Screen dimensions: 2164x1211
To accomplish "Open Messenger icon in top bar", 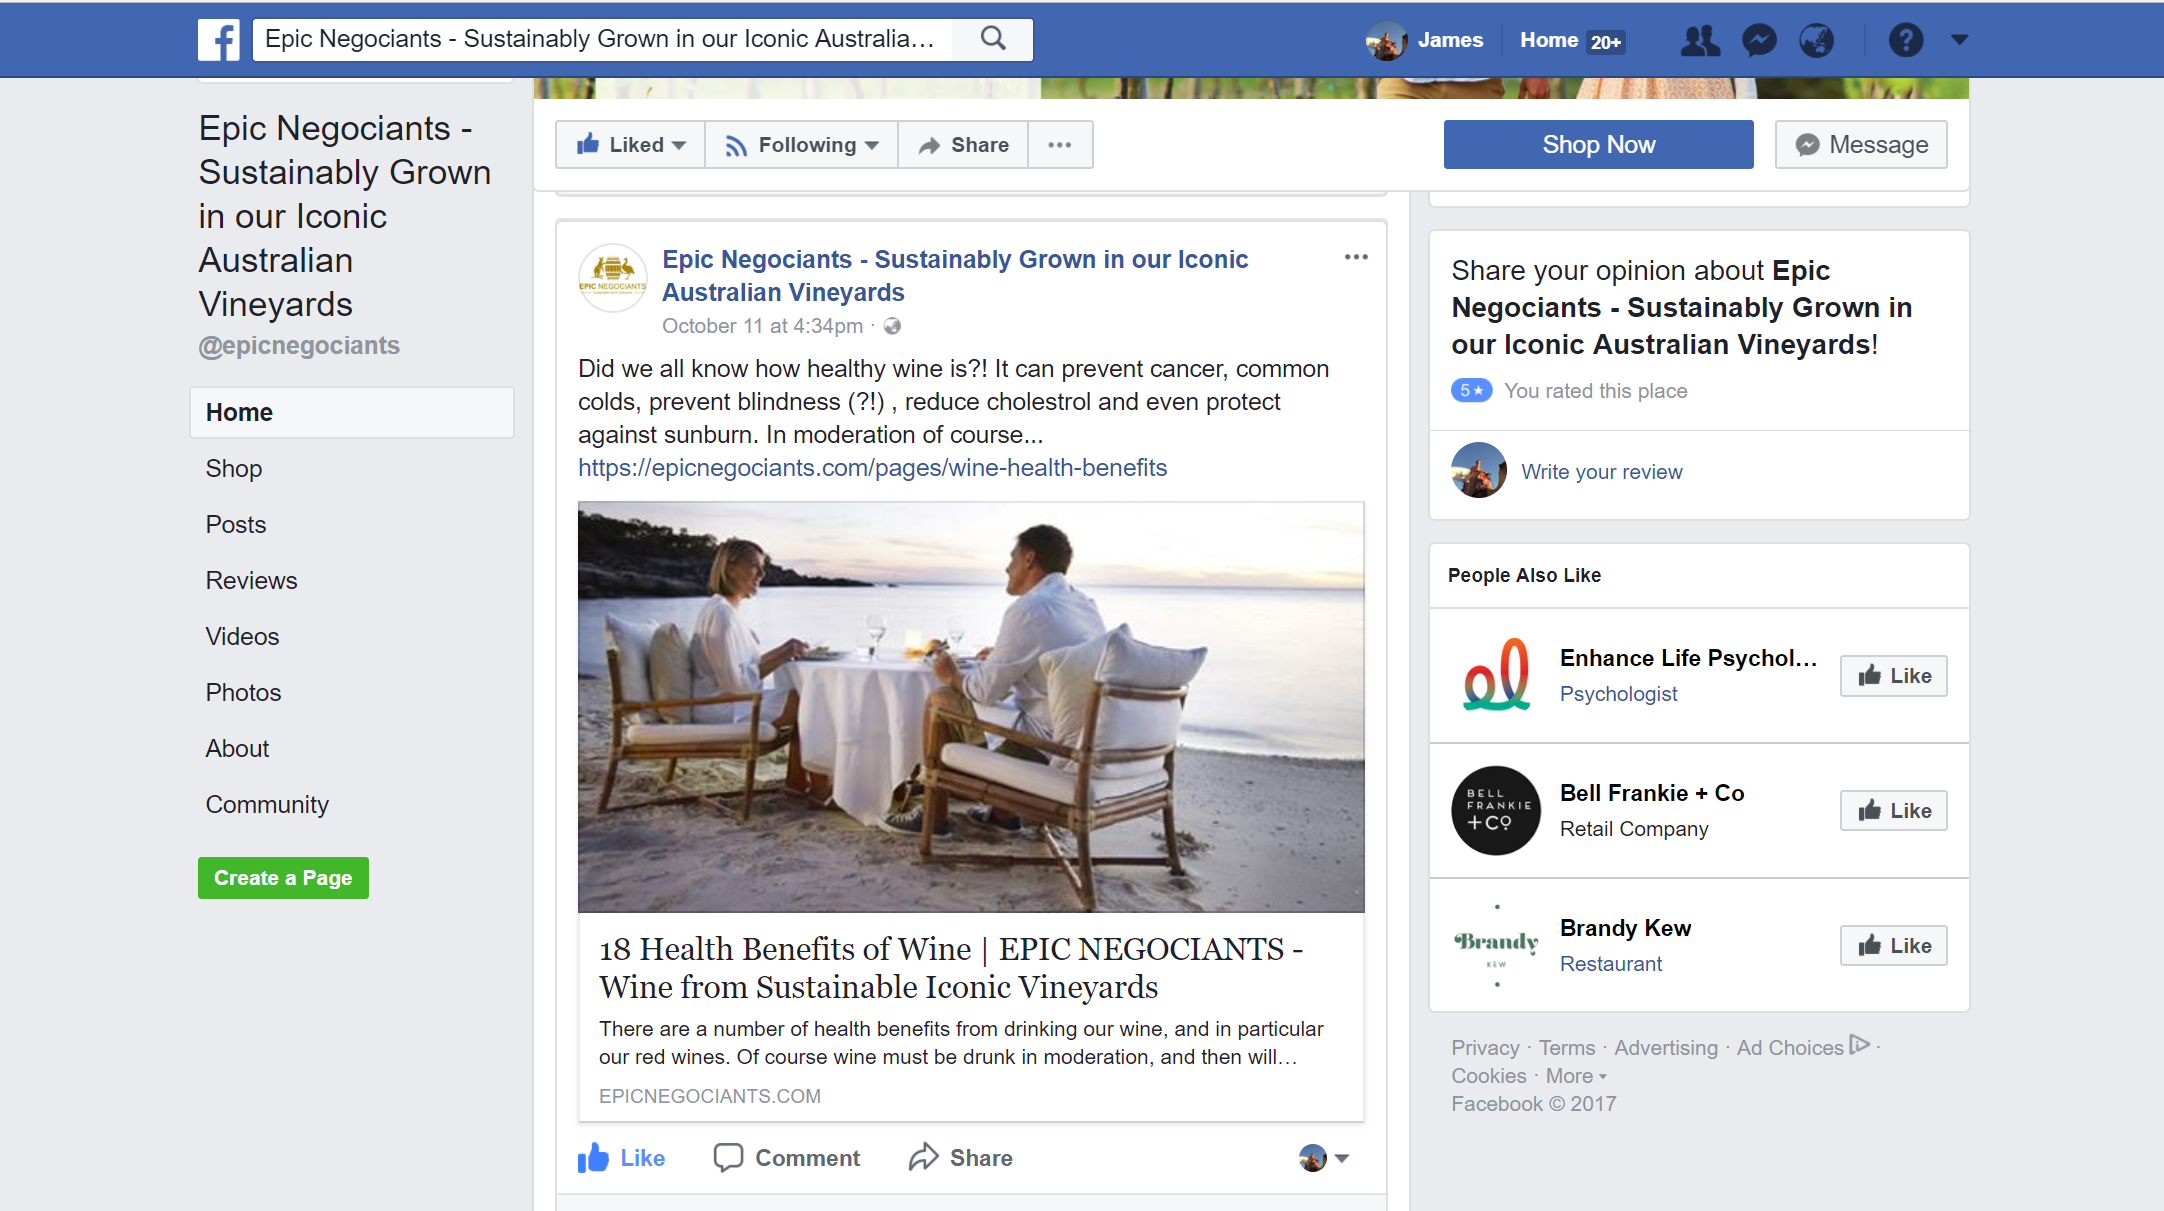I will click(x=1759, y=40).
